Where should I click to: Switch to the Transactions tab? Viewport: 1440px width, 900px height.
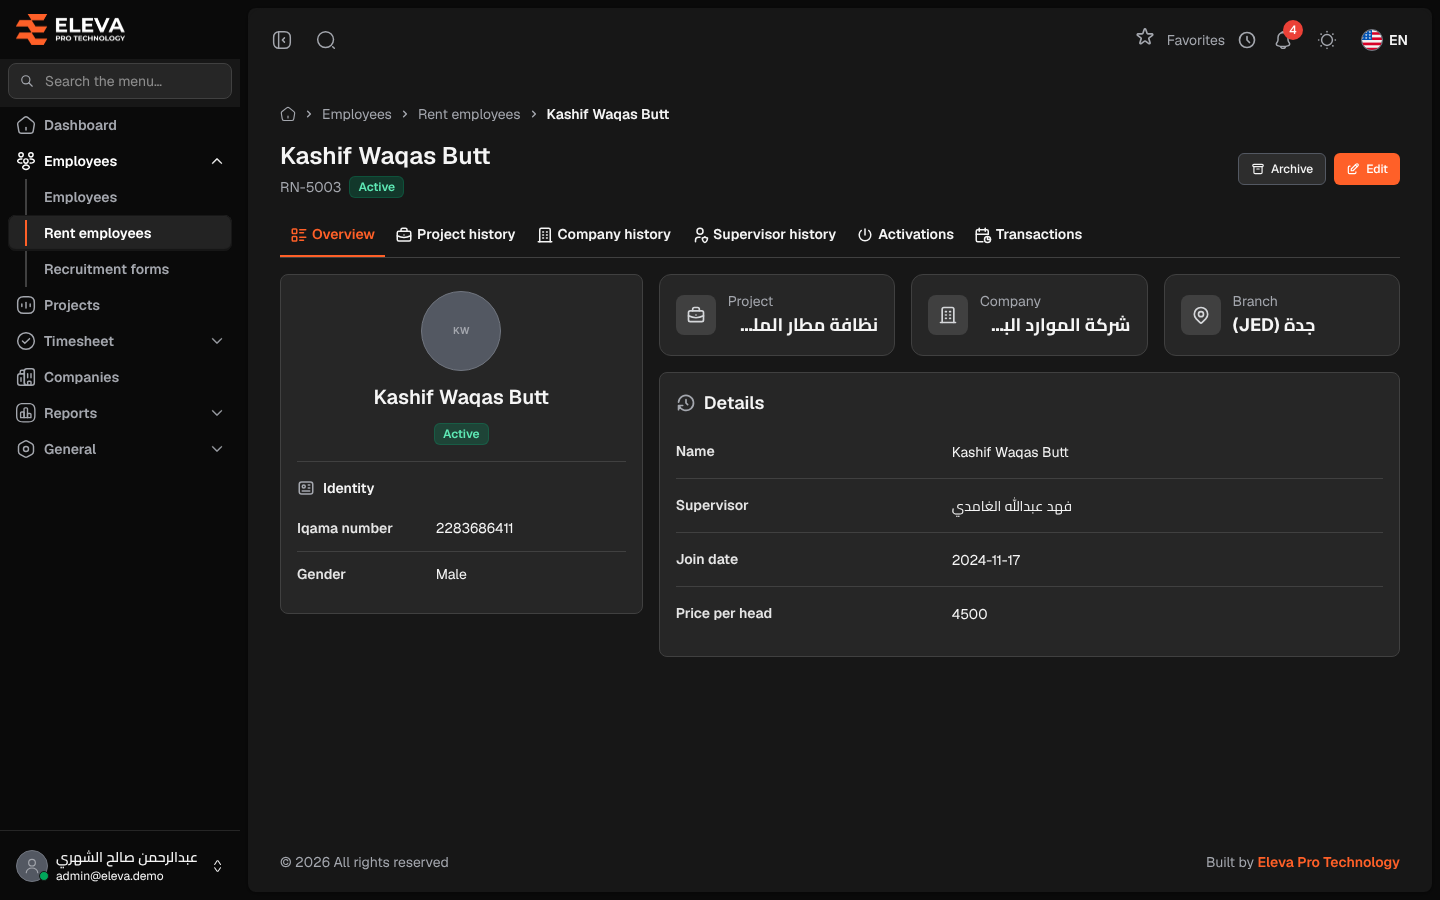[1028, 234]
